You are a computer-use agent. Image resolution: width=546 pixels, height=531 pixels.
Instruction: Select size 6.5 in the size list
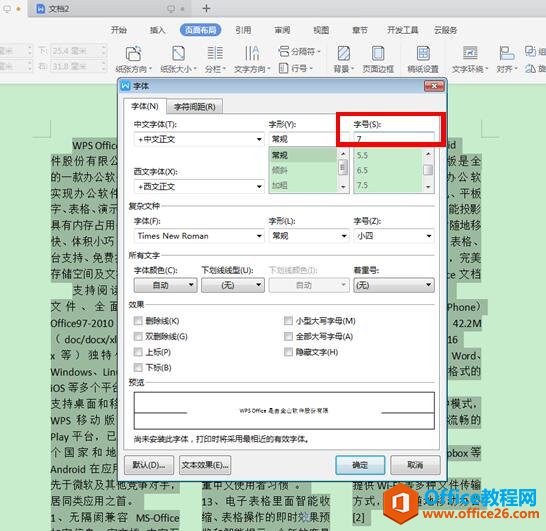point(388,170)
